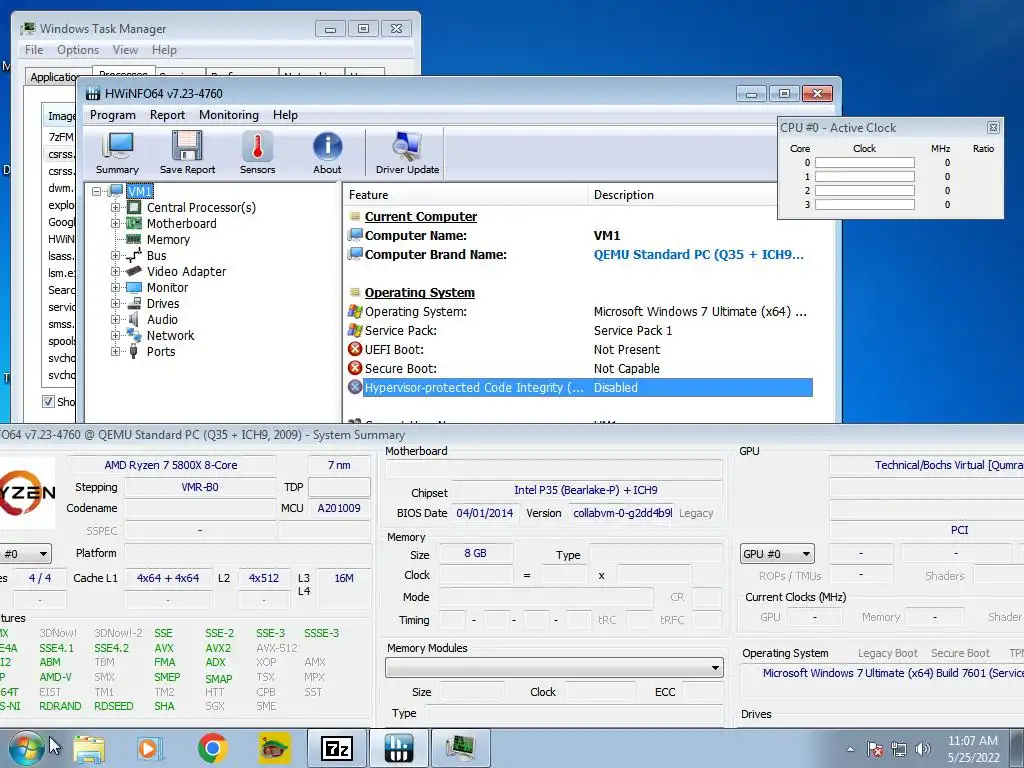The image size is (1024, 768).
Task: Close the CPU #0 Active Clock panel
Action: pyautogui.click(x=993, y=128)
